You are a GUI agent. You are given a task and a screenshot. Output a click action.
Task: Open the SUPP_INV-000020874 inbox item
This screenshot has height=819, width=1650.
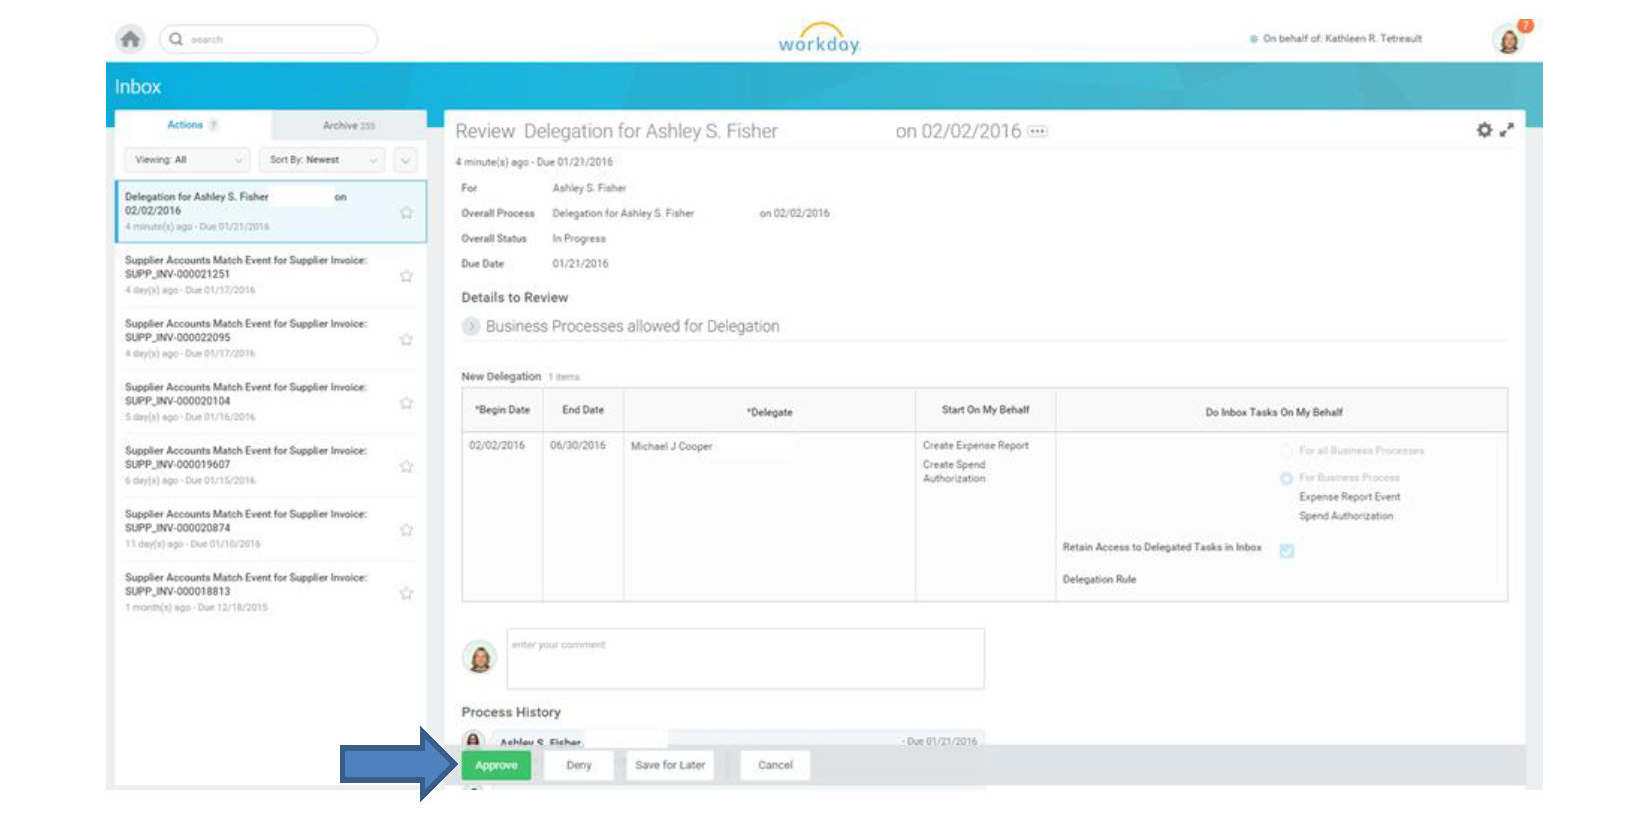coord(271,529)
